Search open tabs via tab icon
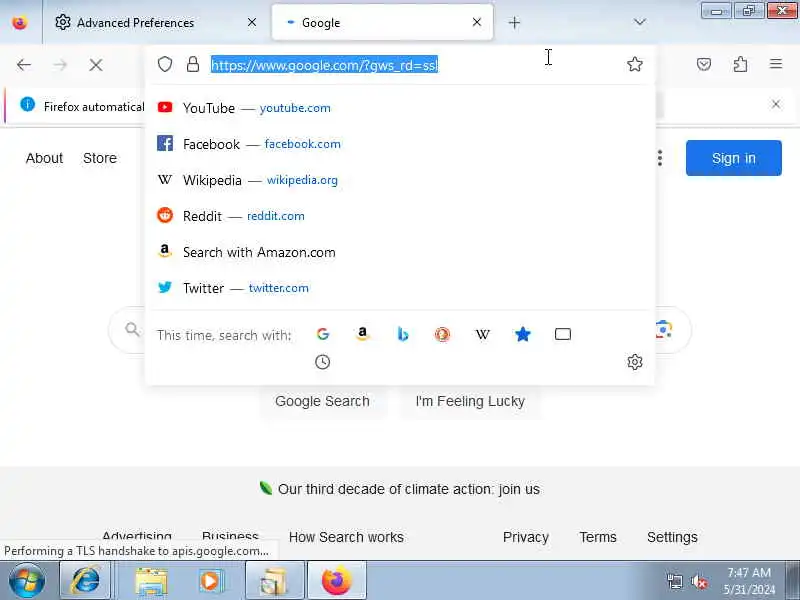Viewport: 800px width, 600px height. click(563, 334)
